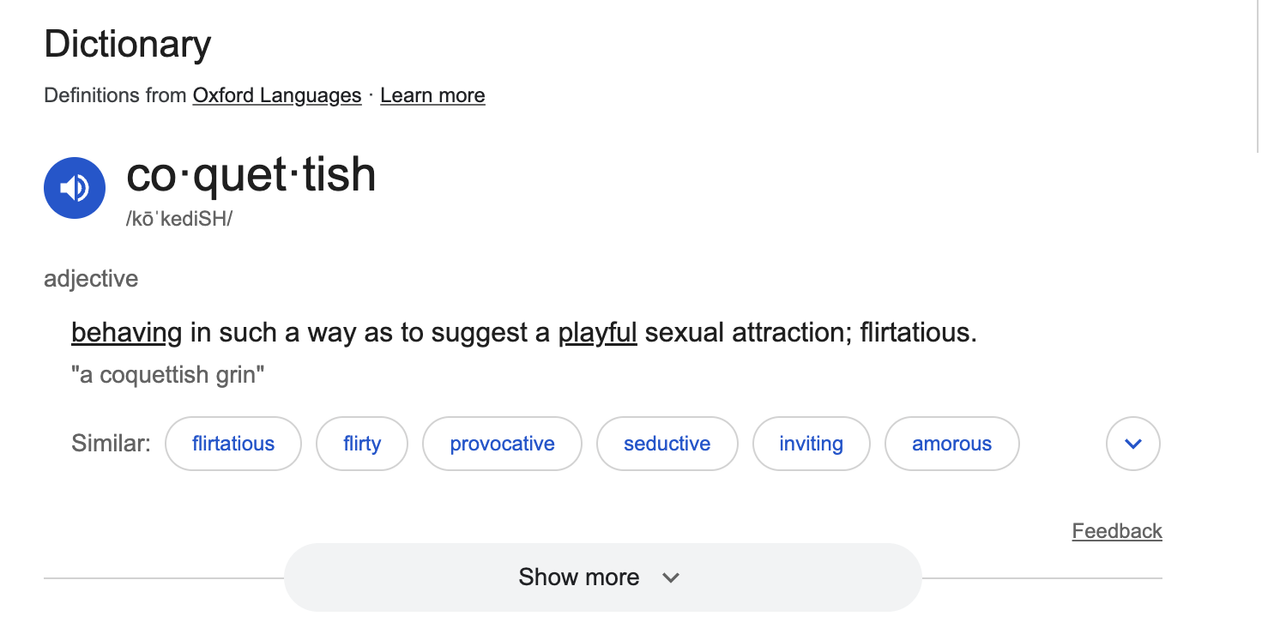Select the inviting synonym chip
The width and height of the screenshot is (1280, 635).
(x=811, y=444)
